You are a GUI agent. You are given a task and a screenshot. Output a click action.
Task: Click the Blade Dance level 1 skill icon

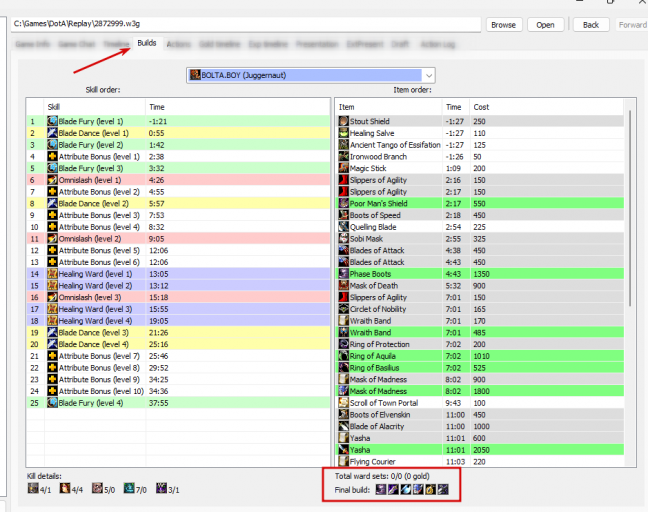coord(52,133)
